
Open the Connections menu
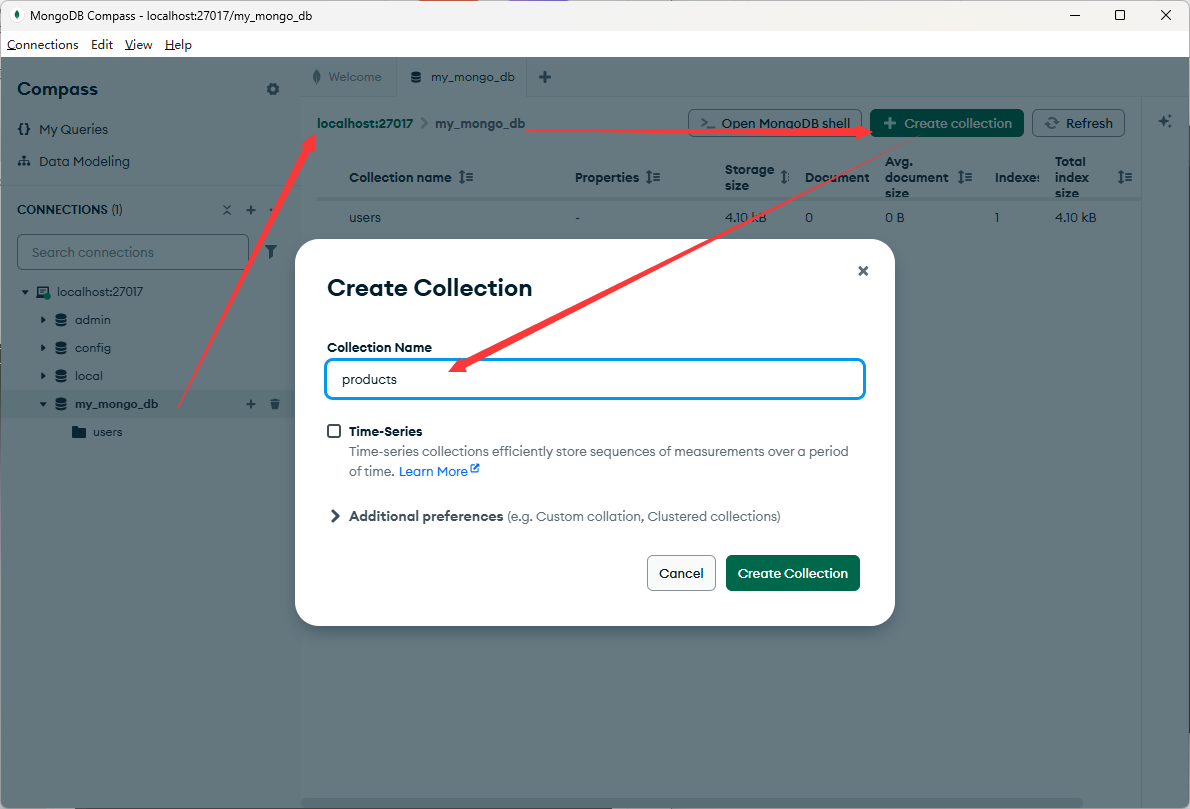click(43, 44)
